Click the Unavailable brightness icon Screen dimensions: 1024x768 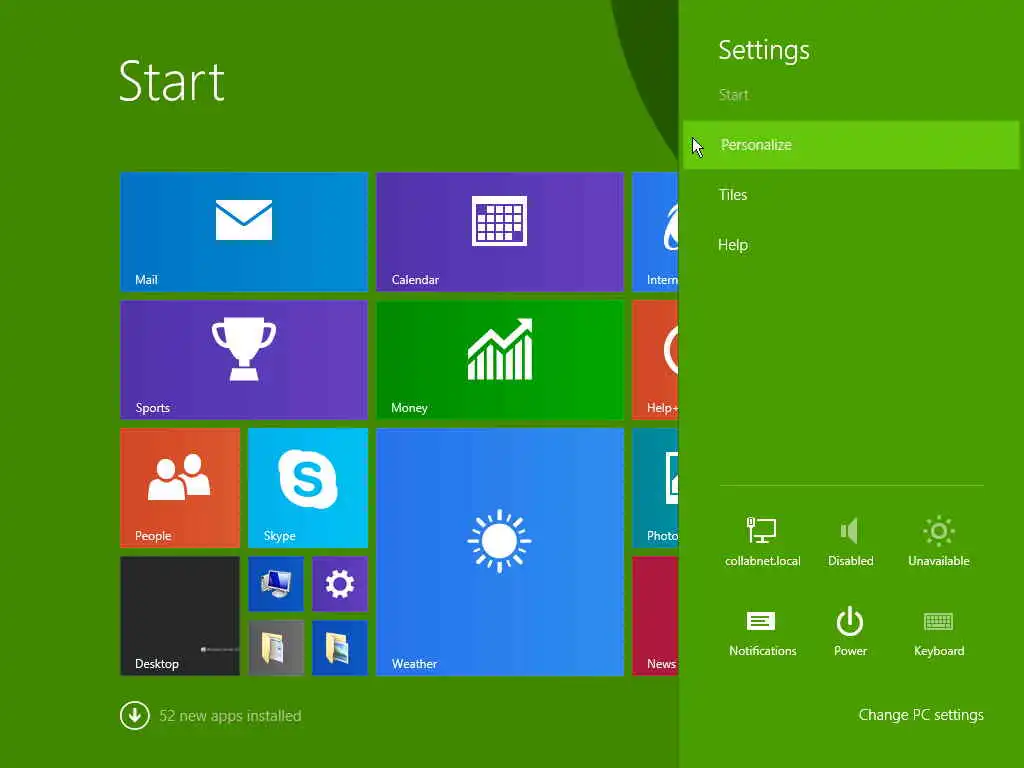[938, 541]
